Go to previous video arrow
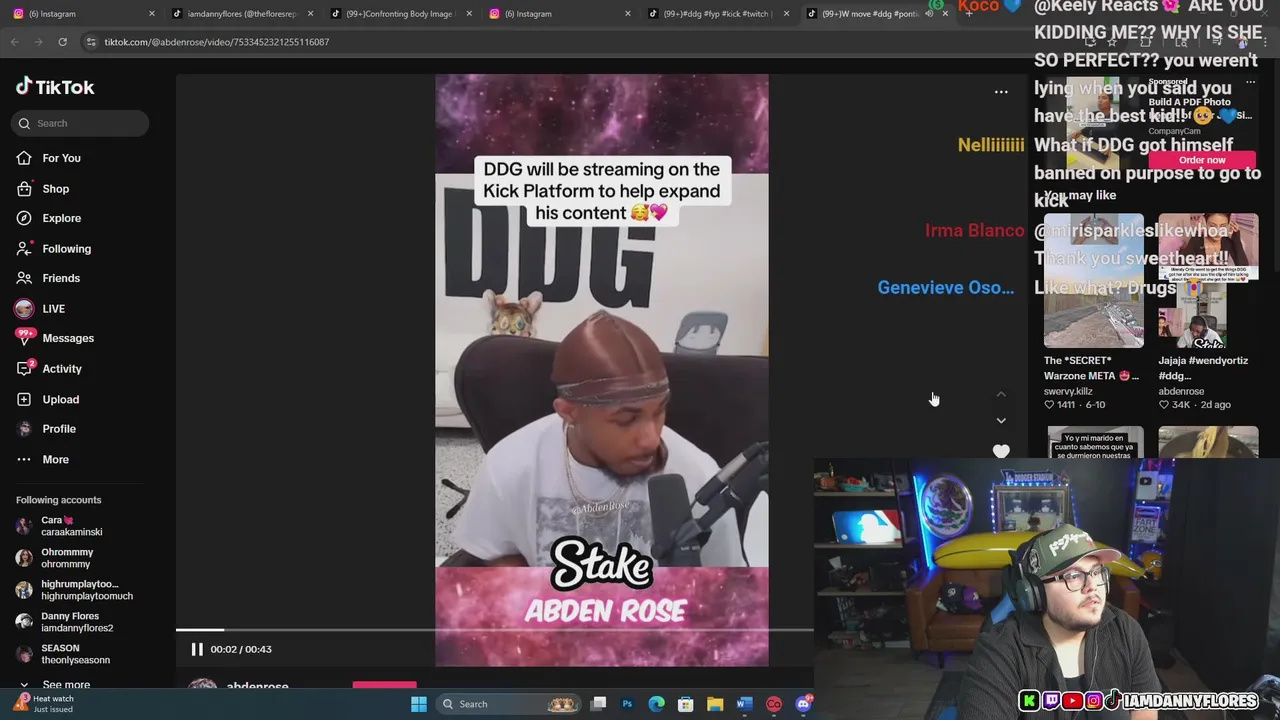1280x720 pixels. click(x=1001, y=394)
